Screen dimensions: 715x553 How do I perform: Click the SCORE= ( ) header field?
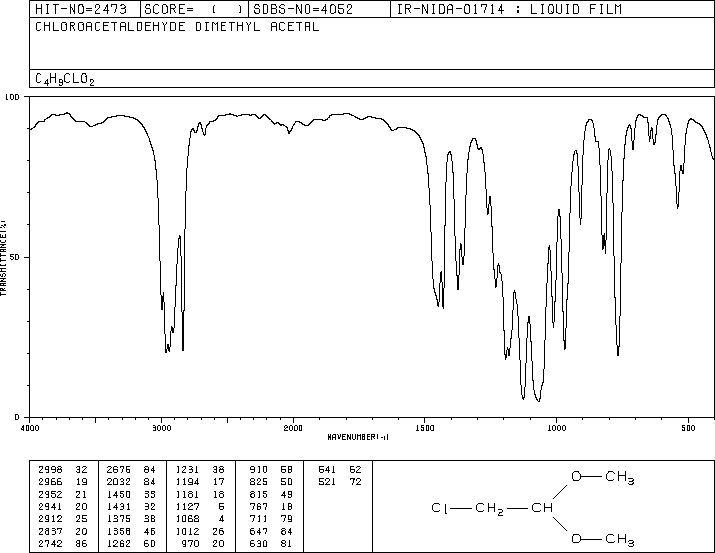pos(194,9)
